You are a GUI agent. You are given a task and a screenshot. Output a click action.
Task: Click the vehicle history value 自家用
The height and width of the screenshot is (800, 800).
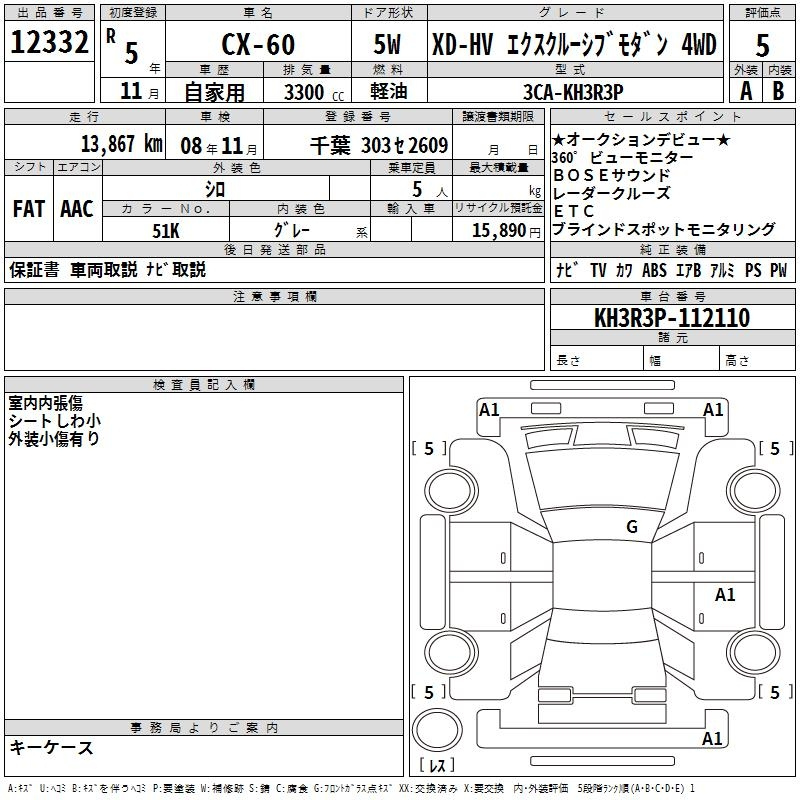pos(214,92)
